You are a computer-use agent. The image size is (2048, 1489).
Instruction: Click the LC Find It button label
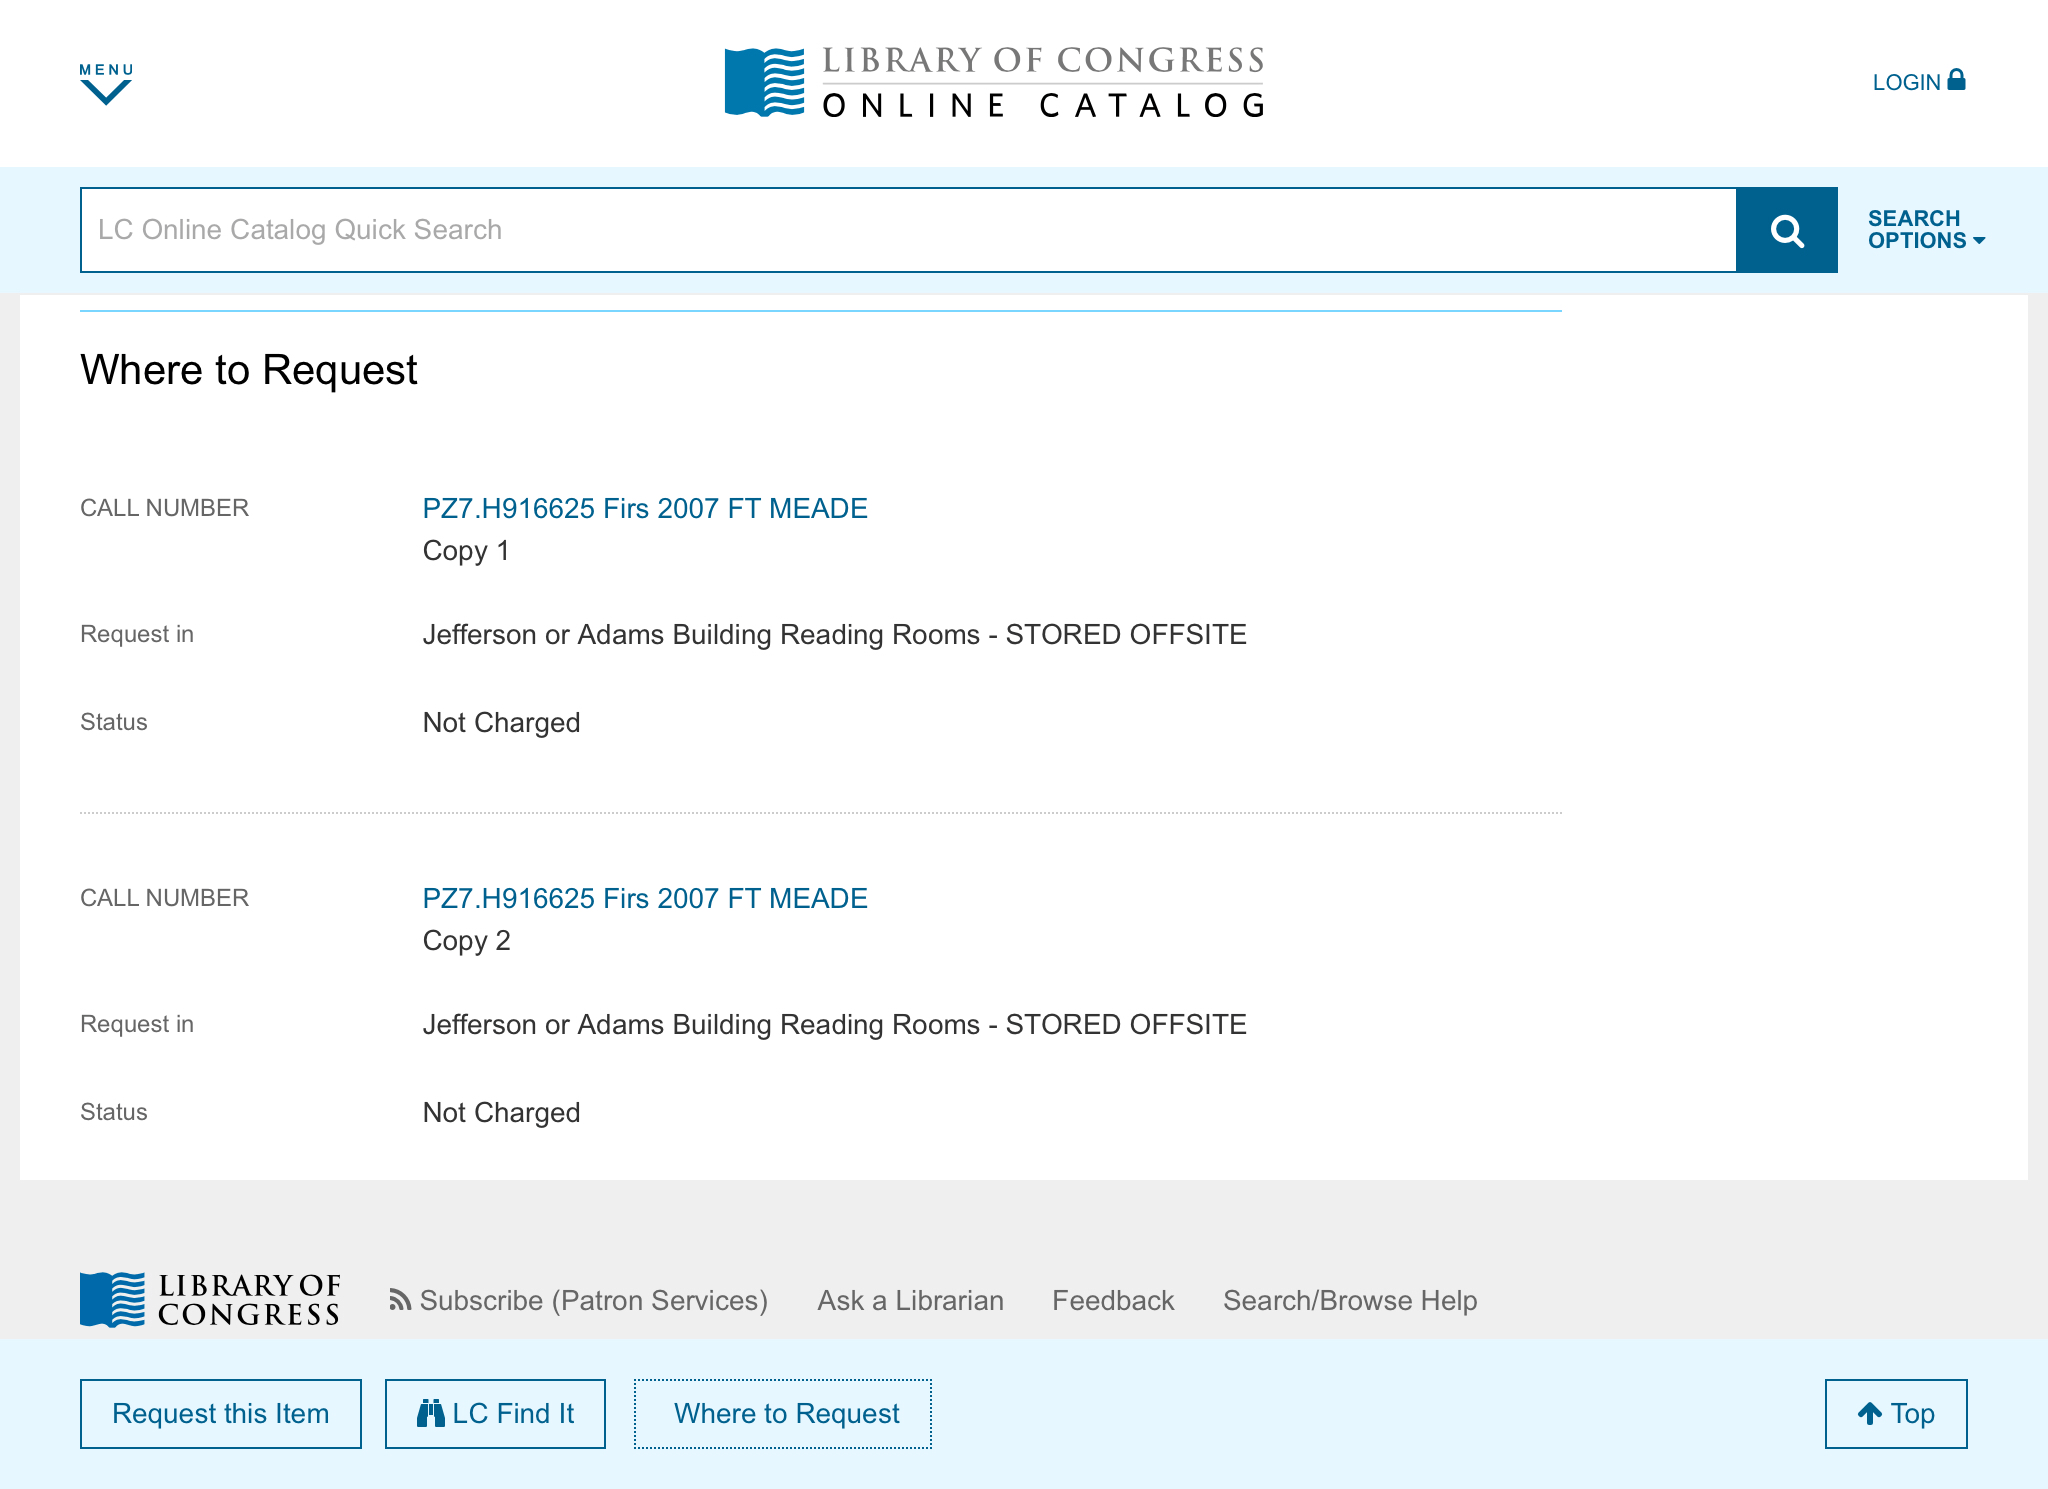click(x=513, y=1413)
